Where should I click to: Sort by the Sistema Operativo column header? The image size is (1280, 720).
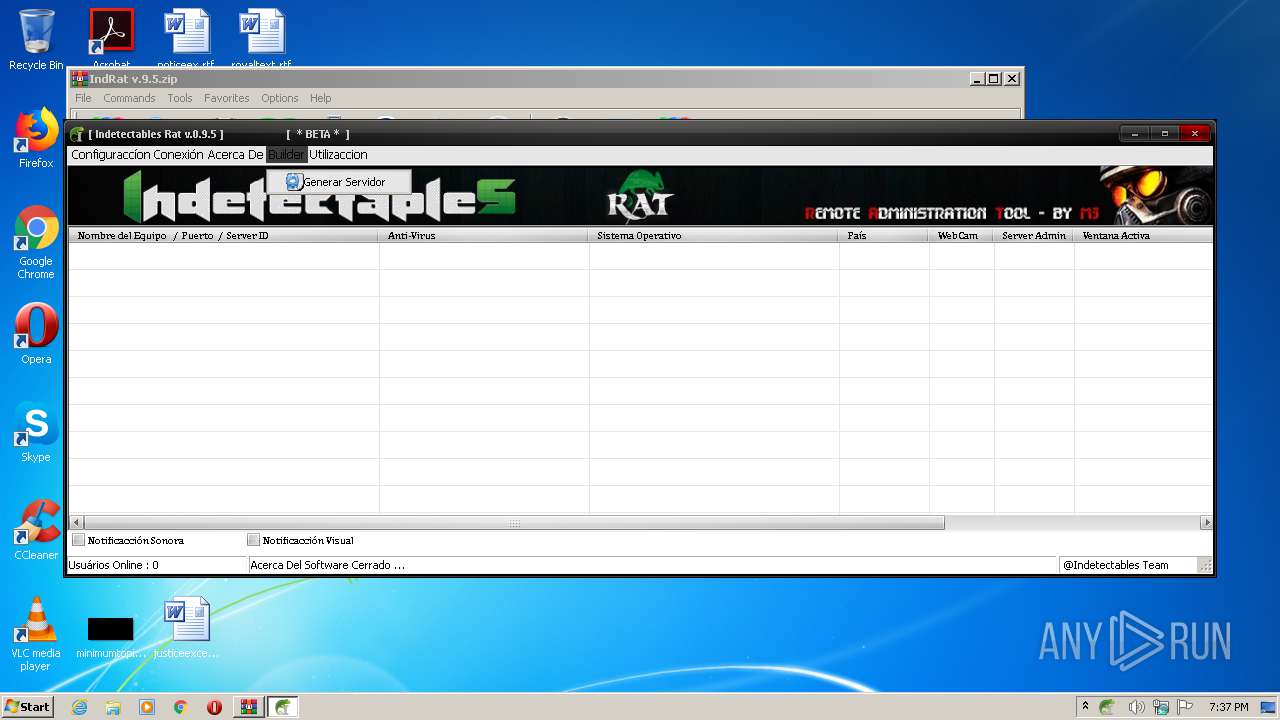714,236
